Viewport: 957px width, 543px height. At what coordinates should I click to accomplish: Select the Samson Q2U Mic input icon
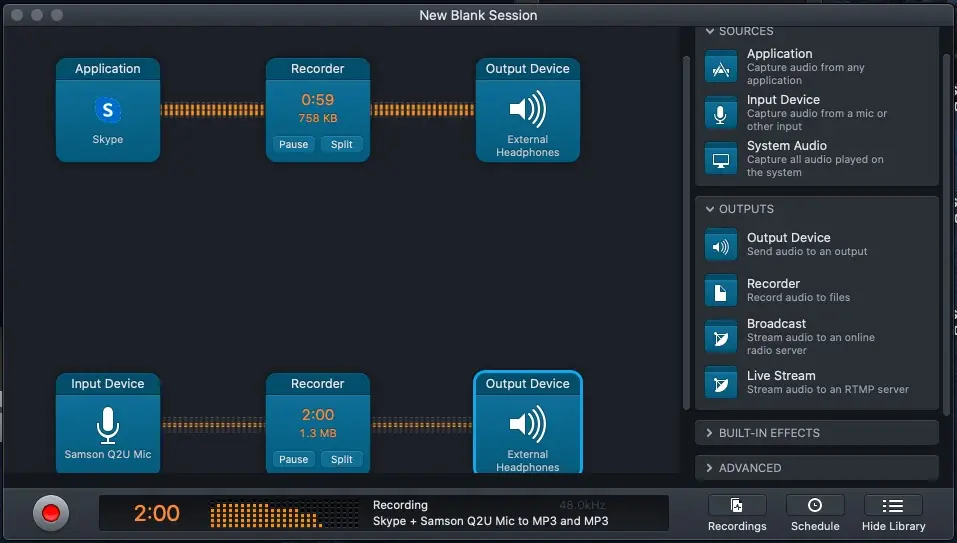[107, 425]
